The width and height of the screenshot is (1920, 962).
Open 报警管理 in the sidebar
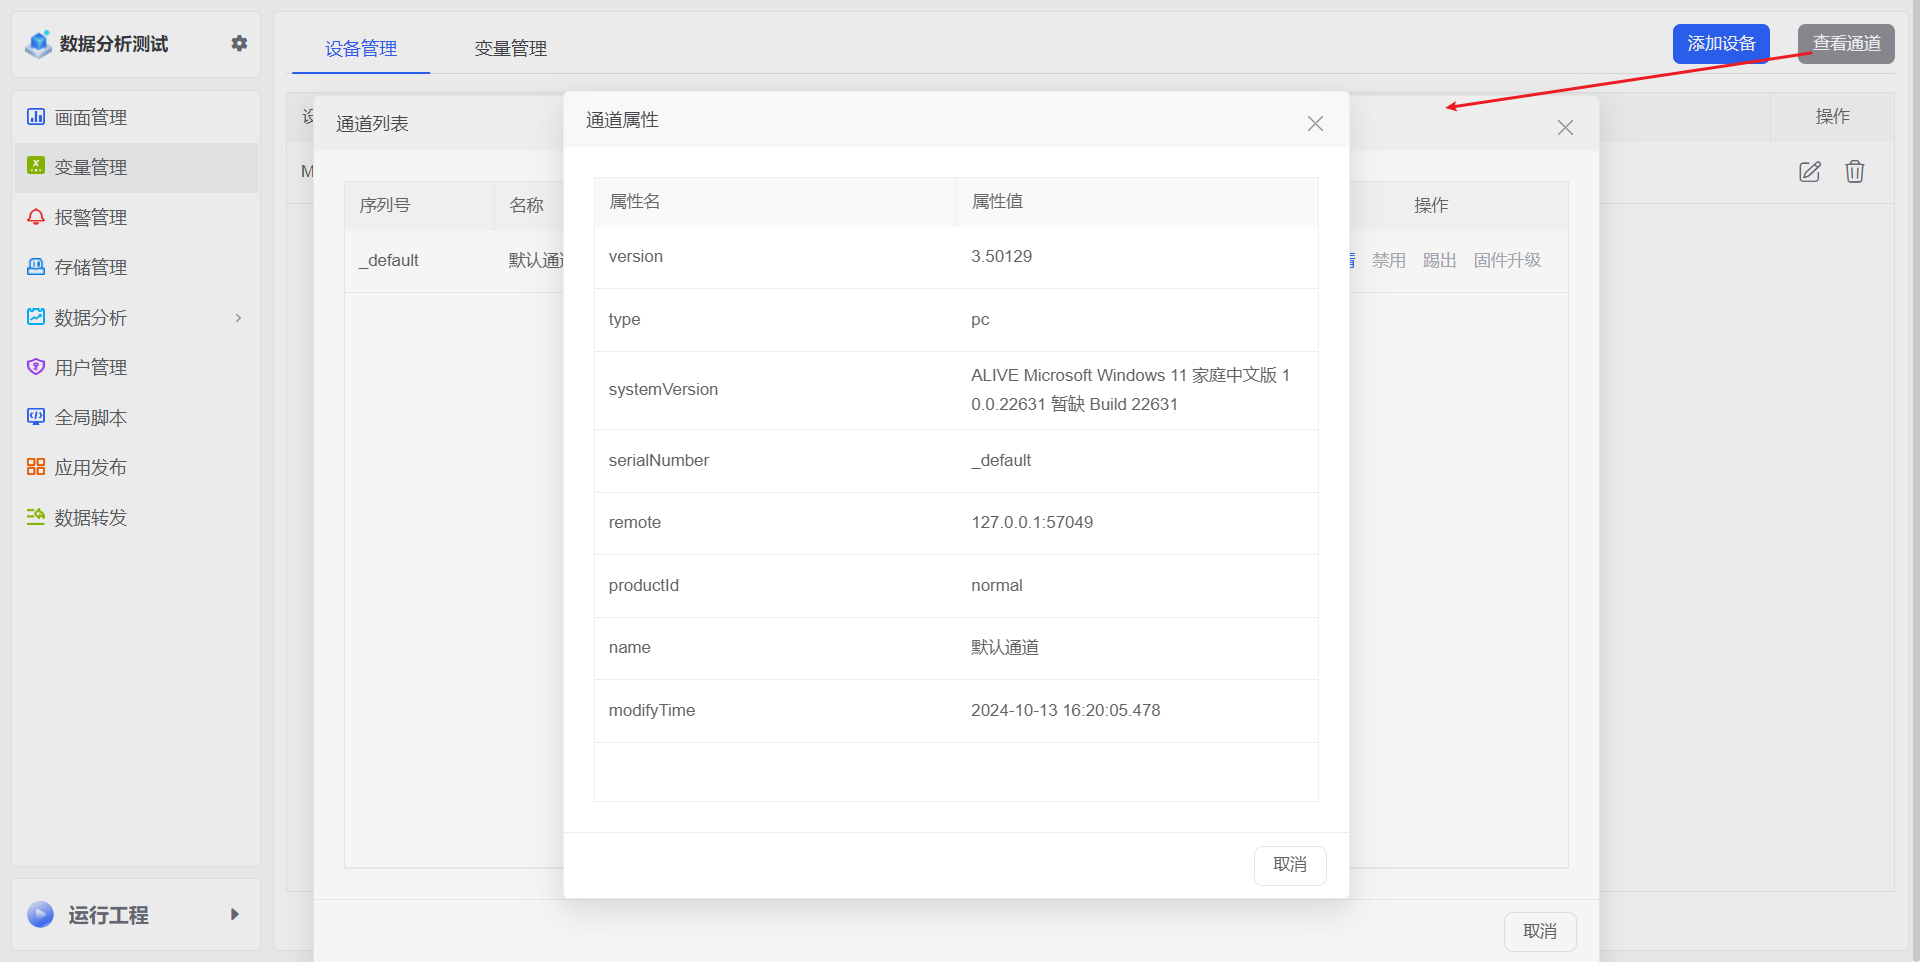[90, 218]
